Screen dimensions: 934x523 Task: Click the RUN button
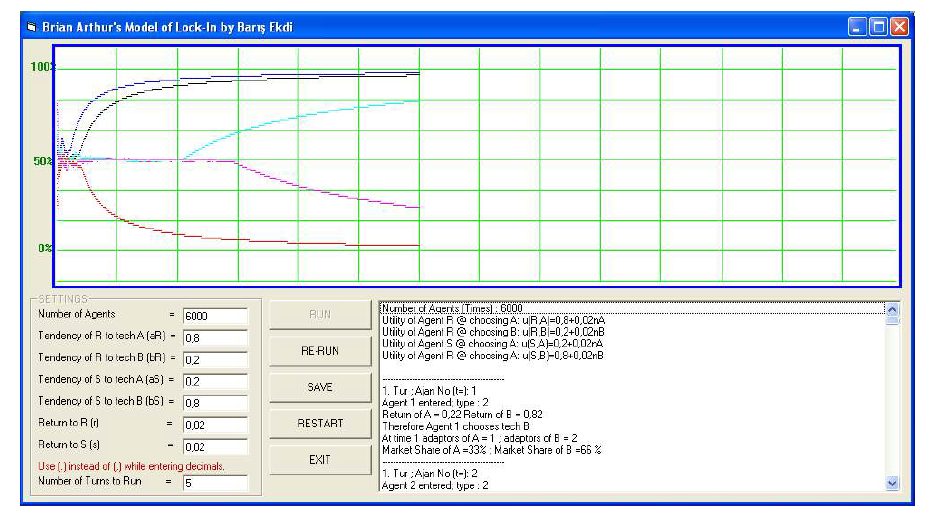(320, 315)
